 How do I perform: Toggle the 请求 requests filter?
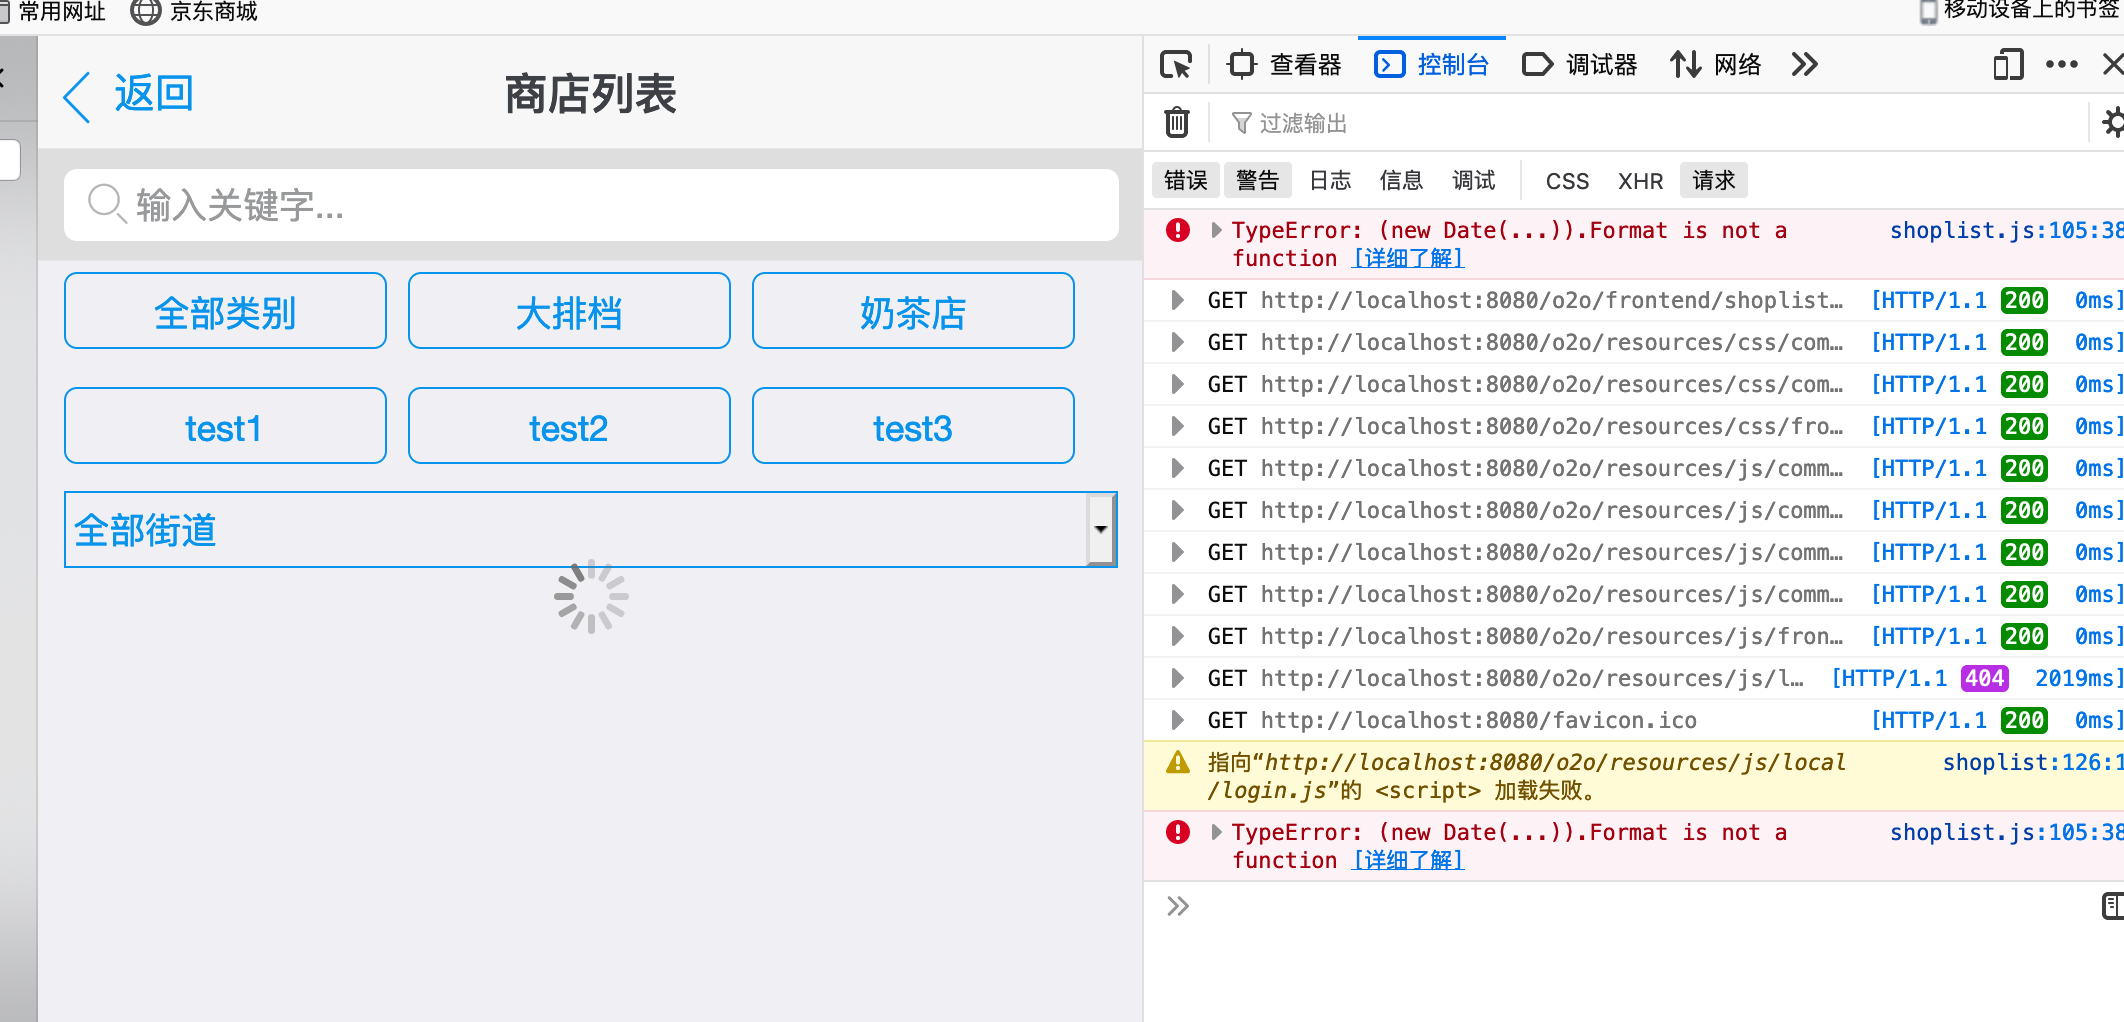(x=1714, y=180)
